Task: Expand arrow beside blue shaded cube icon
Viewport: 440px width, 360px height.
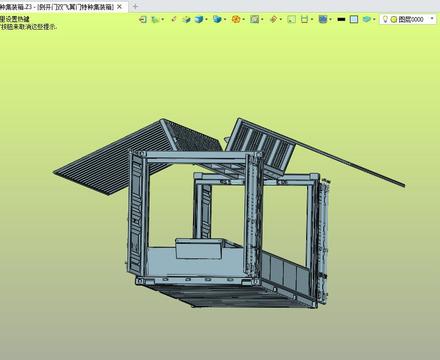Action: point(206,19)
